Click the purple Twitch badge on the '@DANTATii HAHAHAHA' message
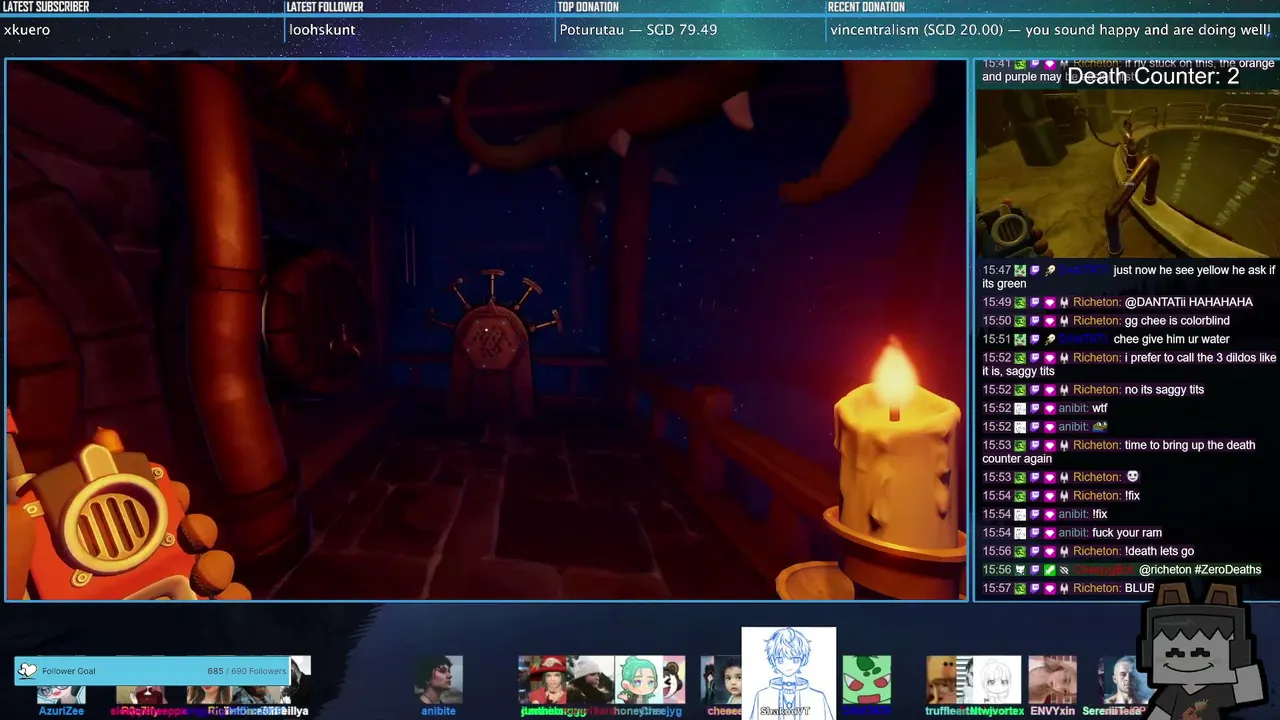Image resolution: width=1280 pixels, height=720 pixels. pyautogui.click(x=1035, y=302)
